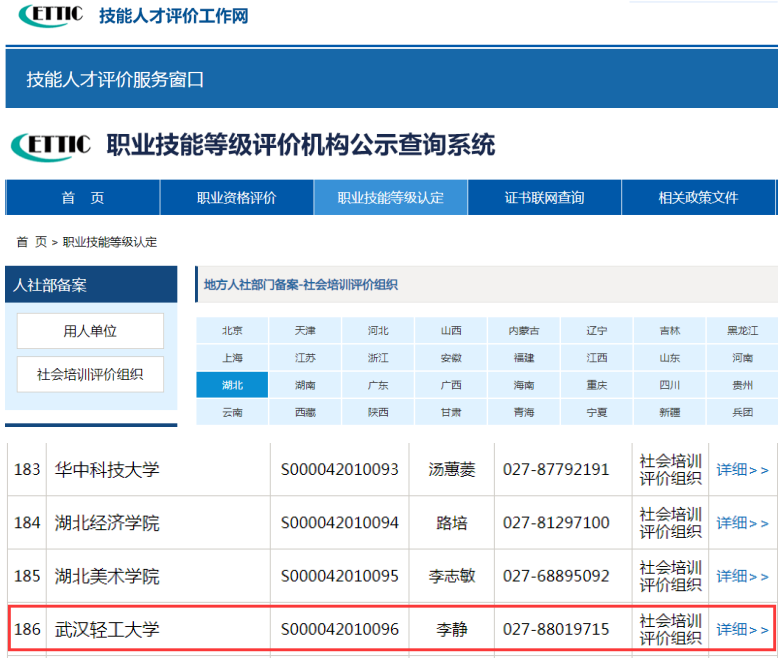
Task: Click 技能人才评价服务窗口 banner text
Action: click(x=115, y=79)
